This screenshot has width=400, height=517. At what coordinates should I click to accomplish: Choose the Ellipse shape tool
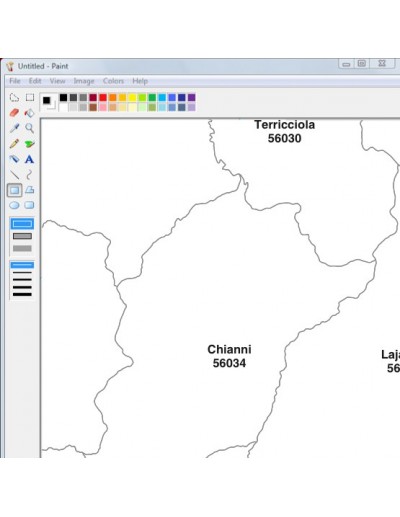(14, 205)
